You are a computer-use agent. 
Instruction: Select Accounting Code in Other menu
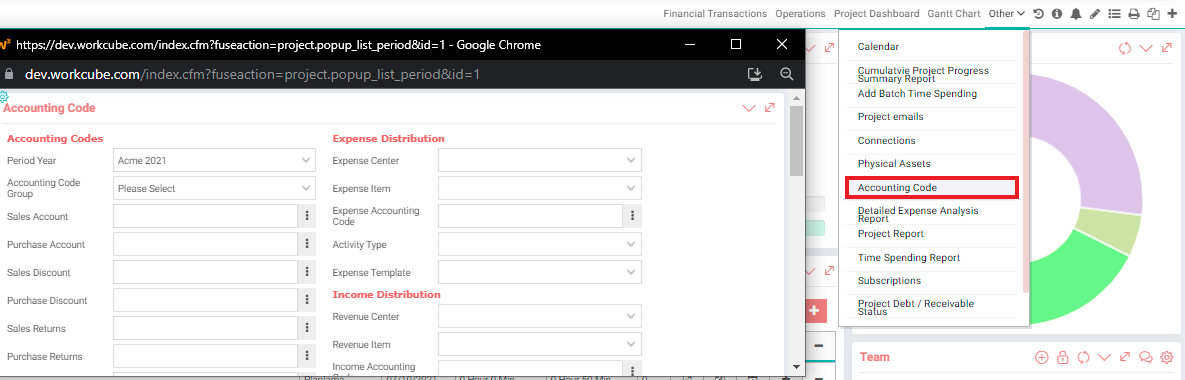pyautogui.click(x=932, y=187)
